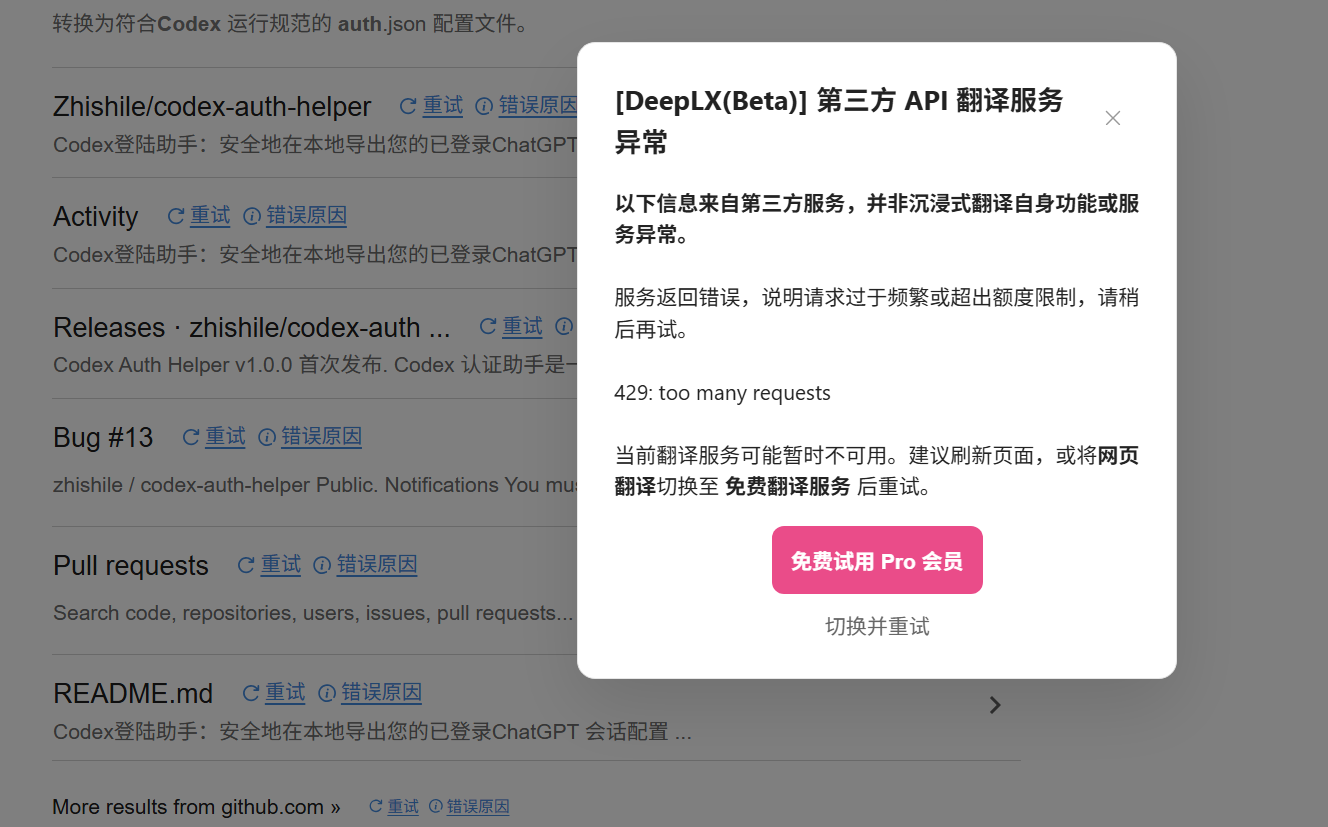Click the dialog title starting with [DeepLX(Beta)]
This screenshot has width=1328, height=827.
839,121
